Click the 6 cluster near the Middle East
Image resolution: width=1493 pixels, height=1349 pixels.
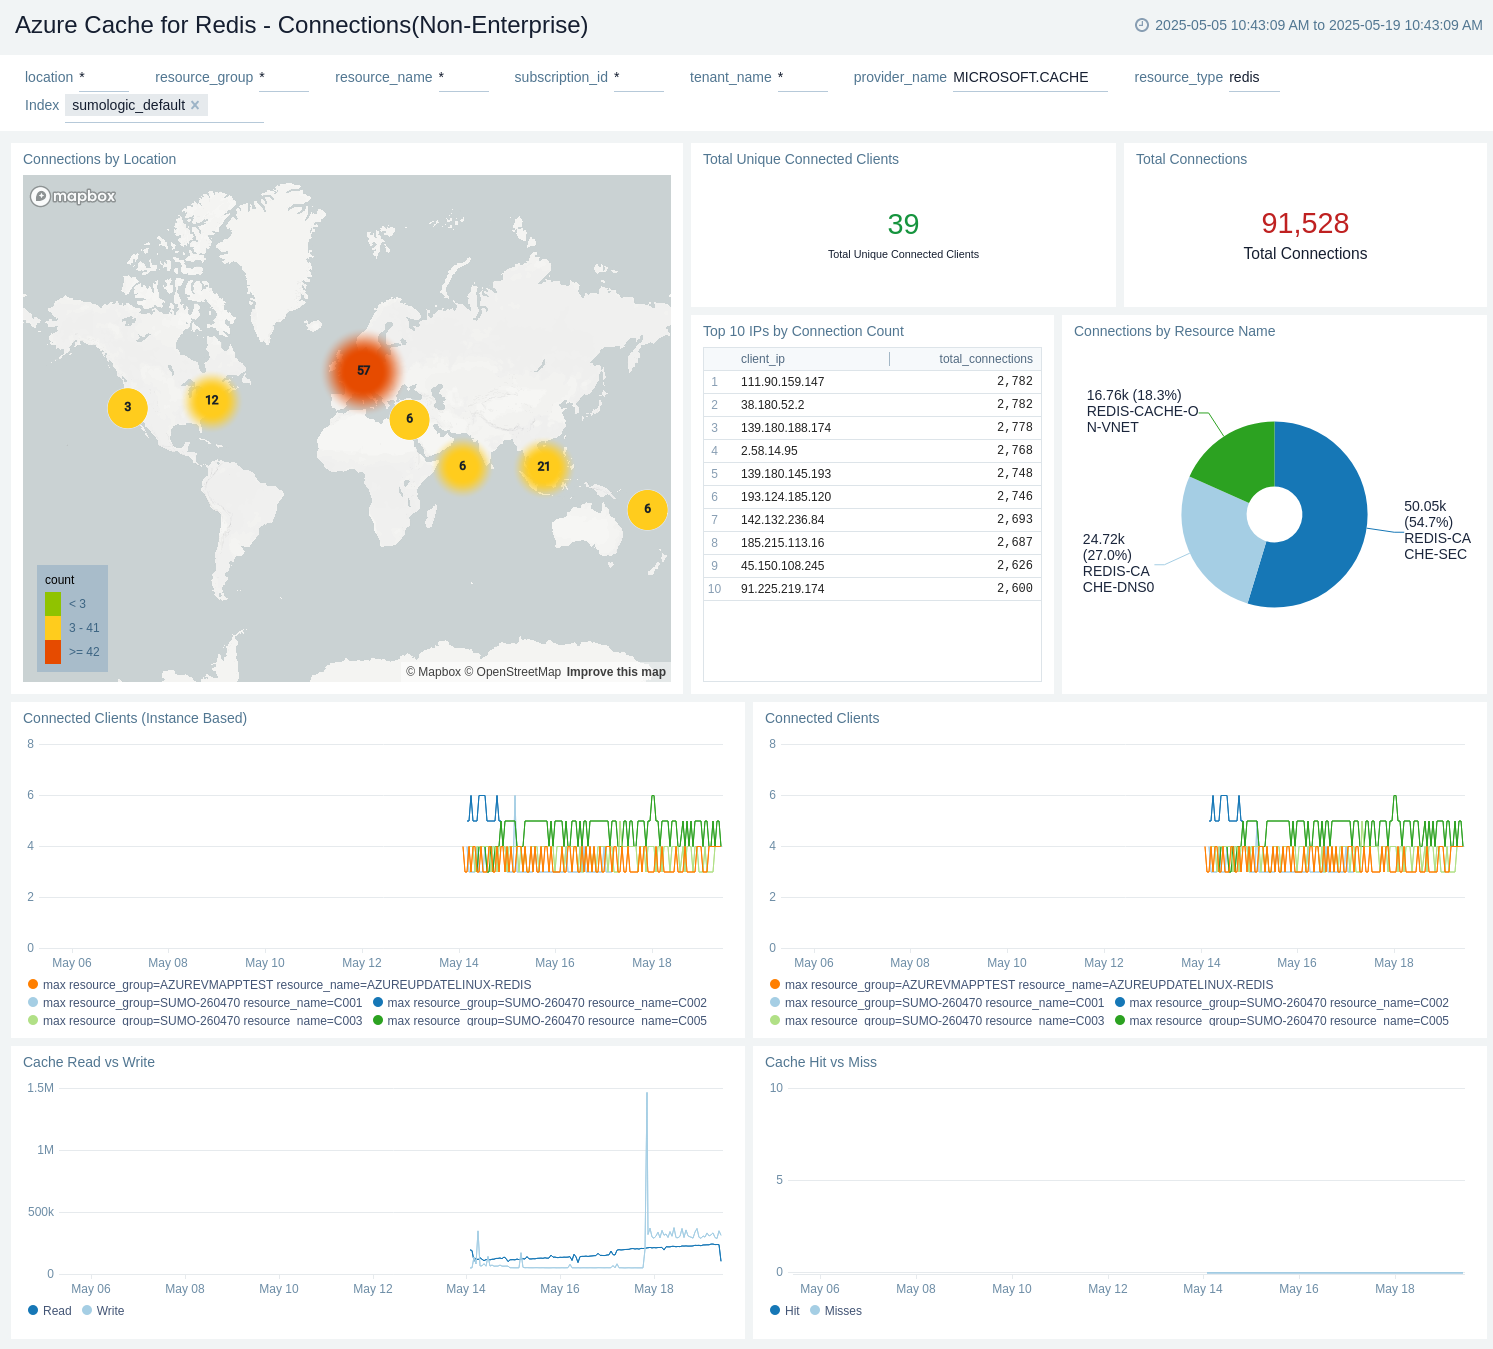409,419
